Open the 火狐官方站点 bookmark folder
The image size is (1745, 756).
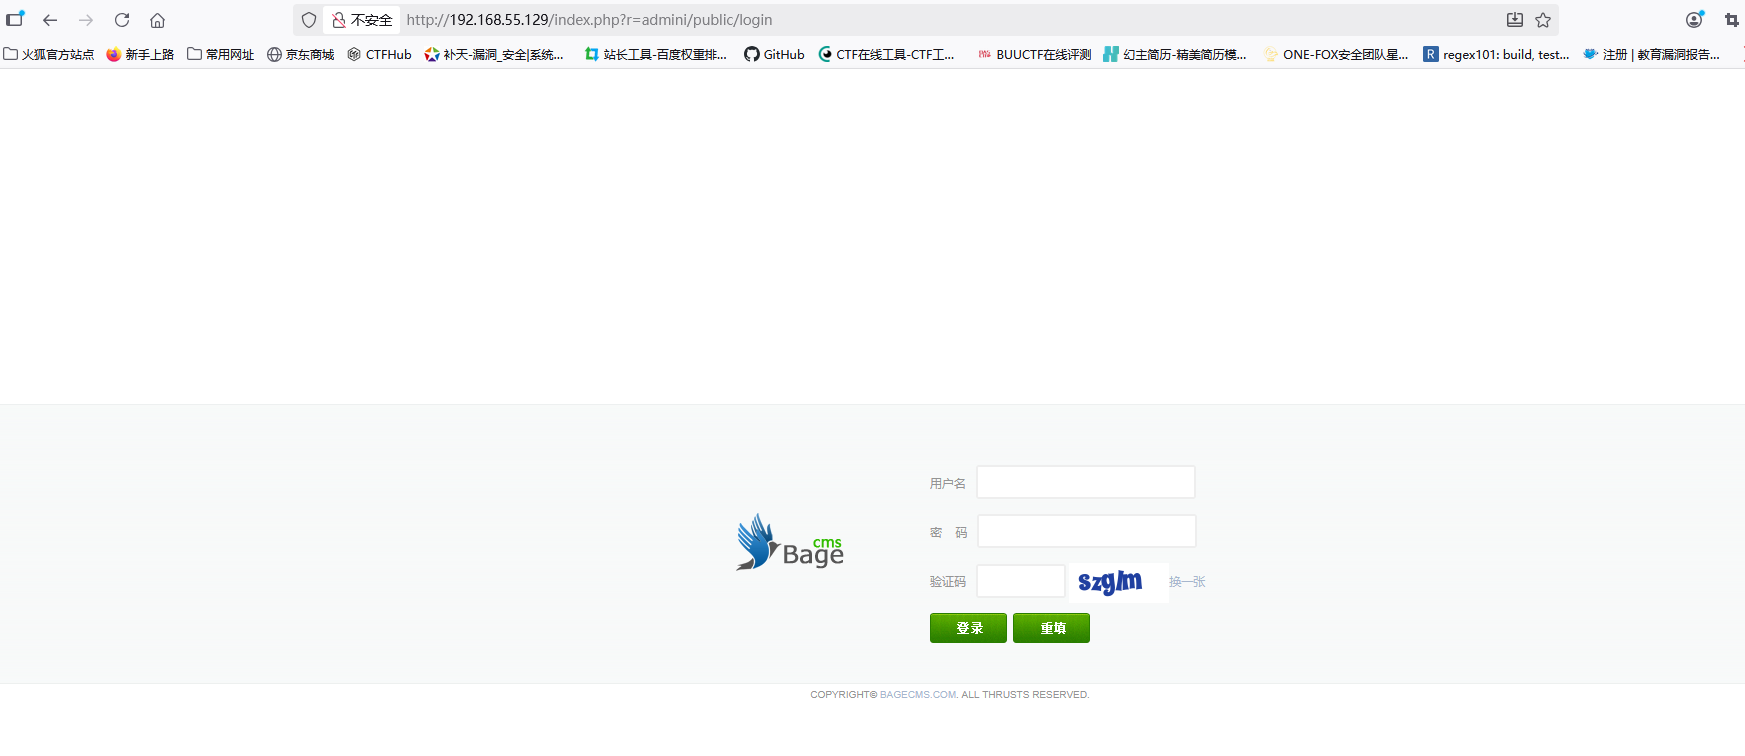[49, 54]
